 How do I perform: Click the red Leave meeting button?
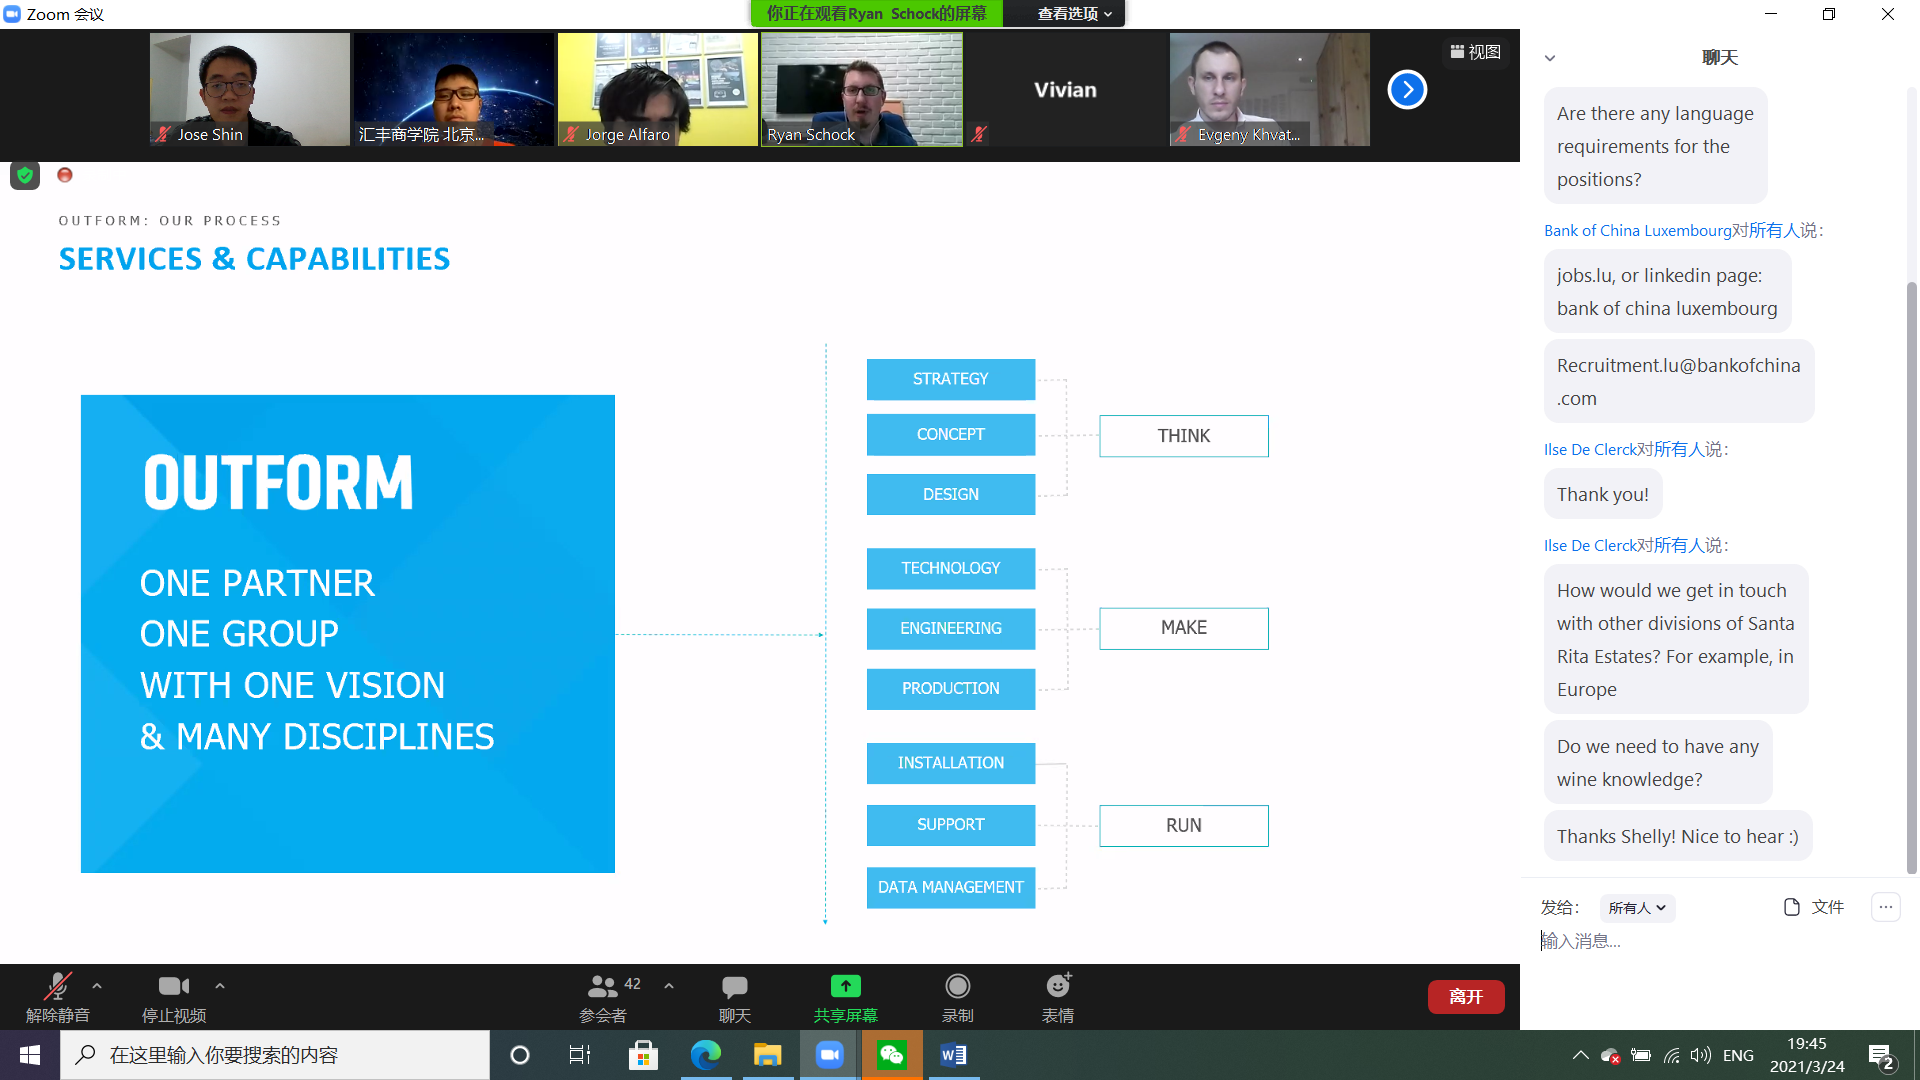click(1465, 996)
